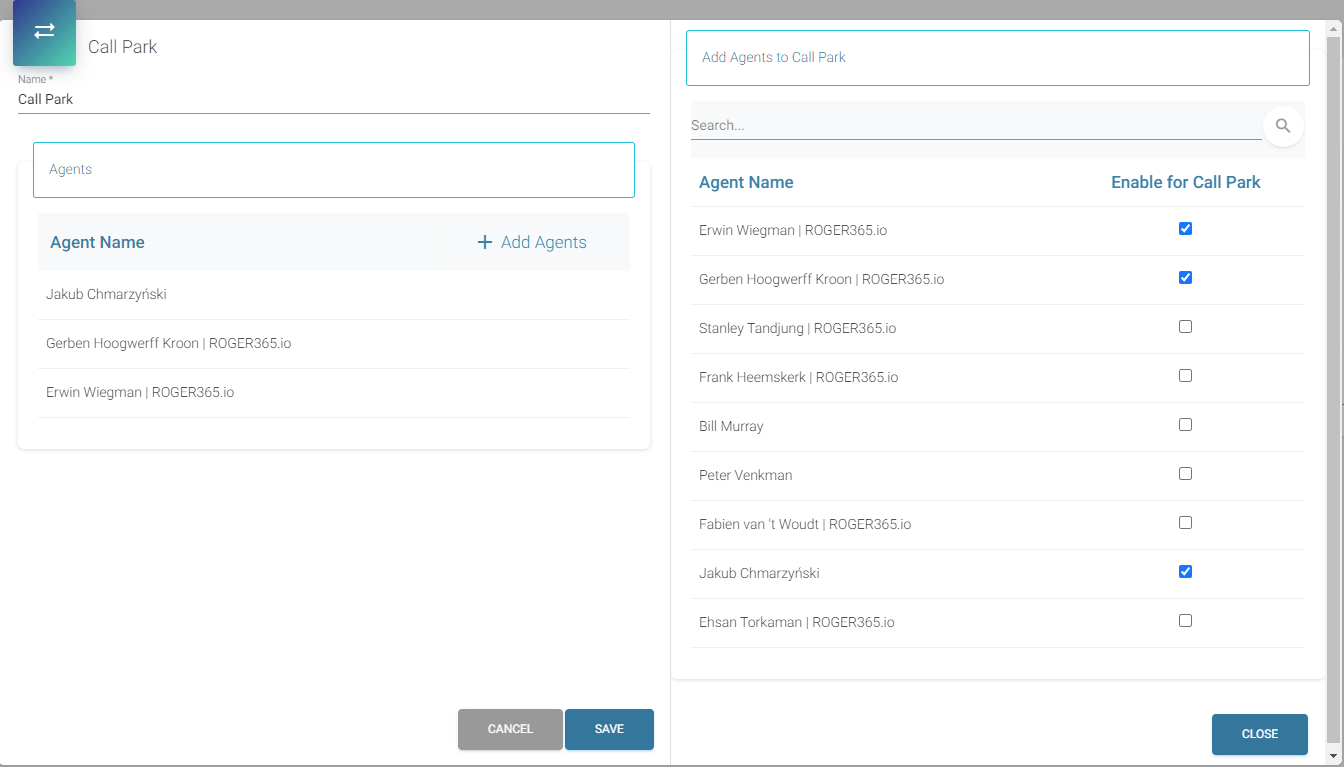Enable Fabien van 't Woudt for Call Park
1344x767 pixels.
pos(1185,522)
